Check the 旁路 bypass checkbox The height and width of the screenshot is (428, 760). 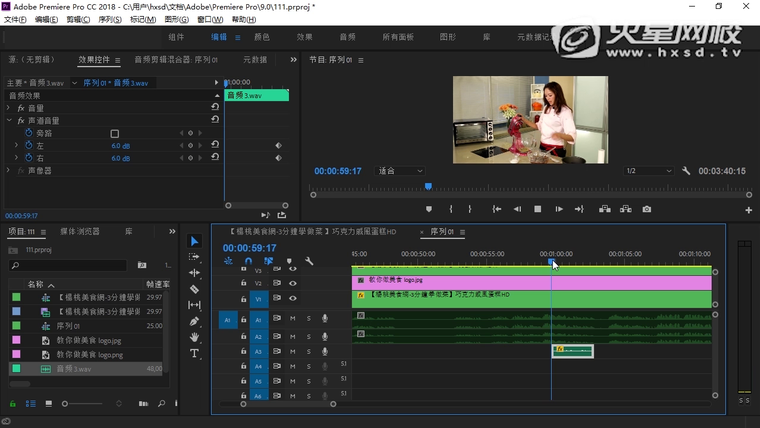click(x=115, y=133)
